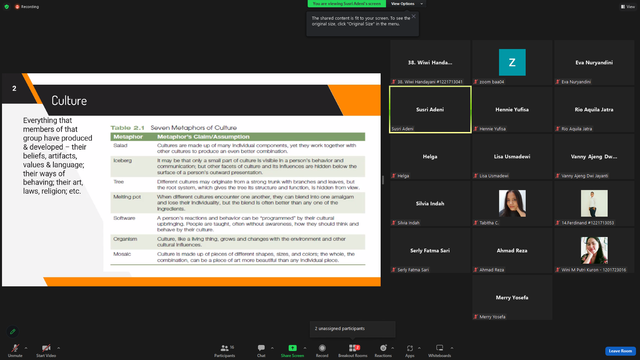640x360 pixels.
Task: Open the Participants panel
Action: point(225,350)
